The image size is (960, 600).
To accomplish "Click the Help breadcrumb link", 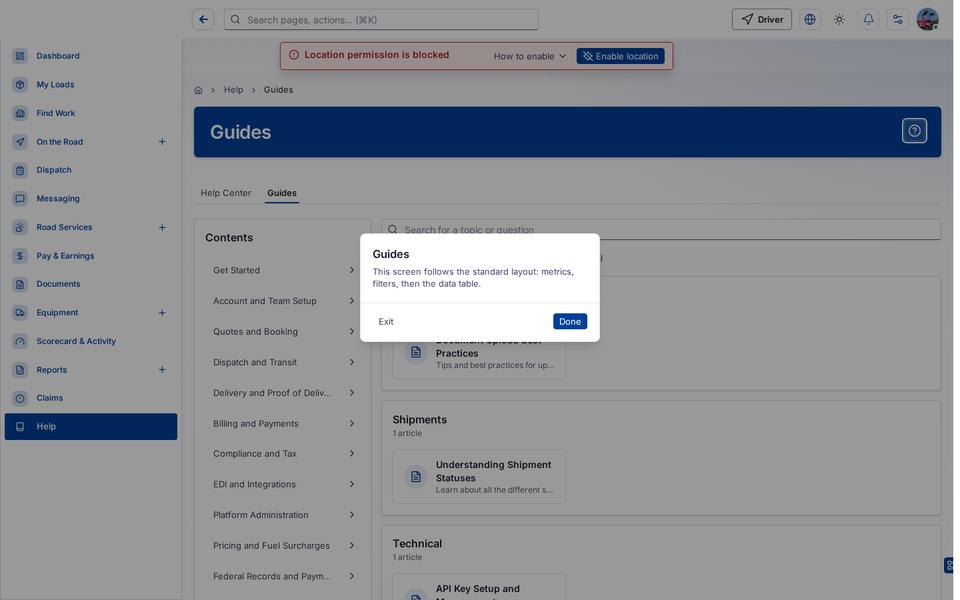I will [233, 90].
